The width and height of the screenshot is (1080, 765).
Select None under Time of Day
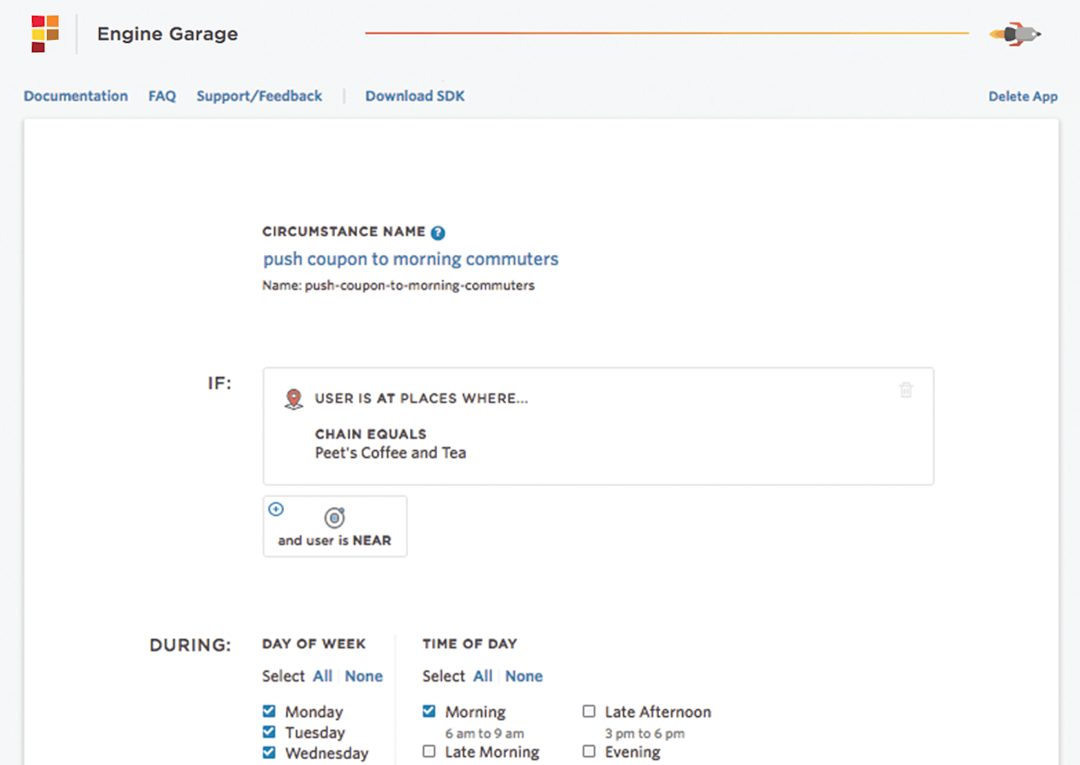pos(524,676)
